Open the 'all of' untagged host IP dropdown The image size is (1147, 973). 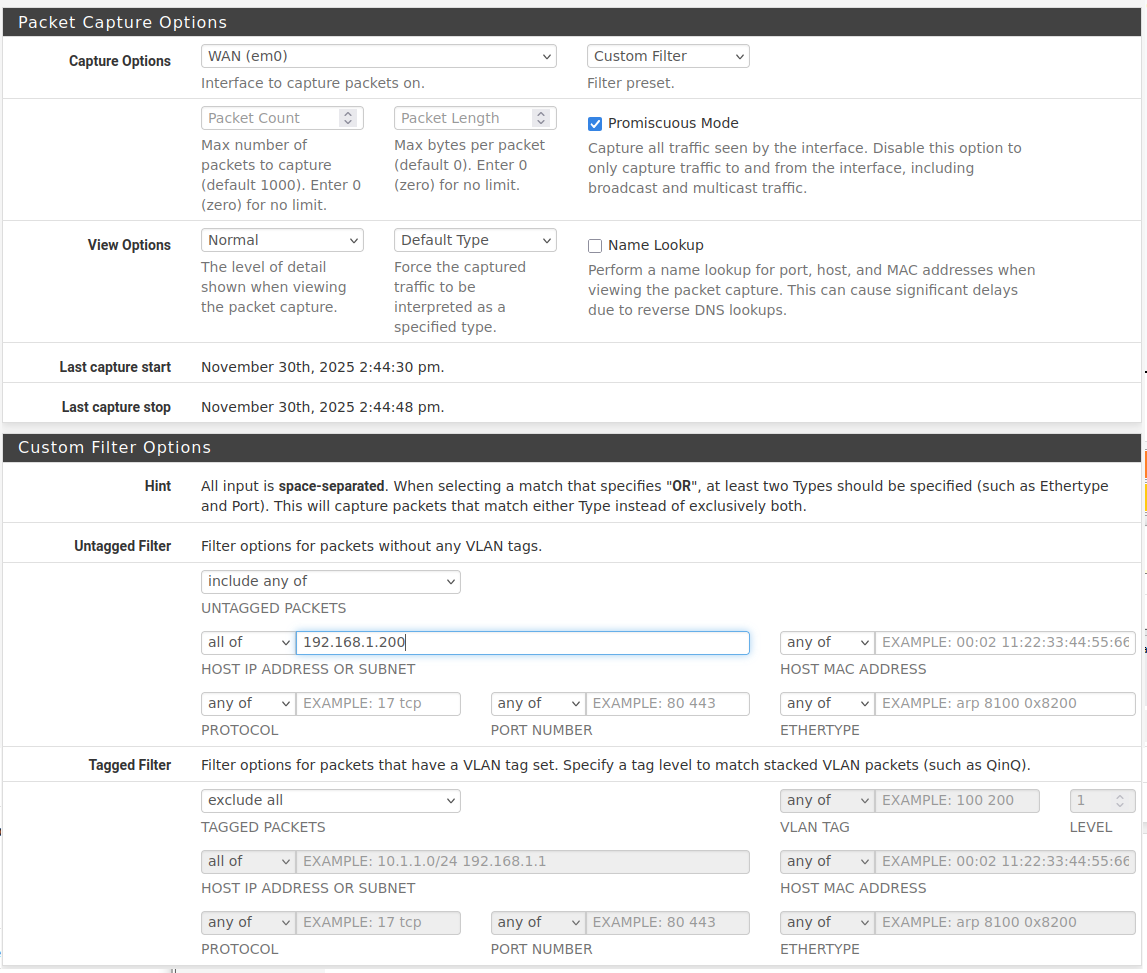tap(247, 643)
